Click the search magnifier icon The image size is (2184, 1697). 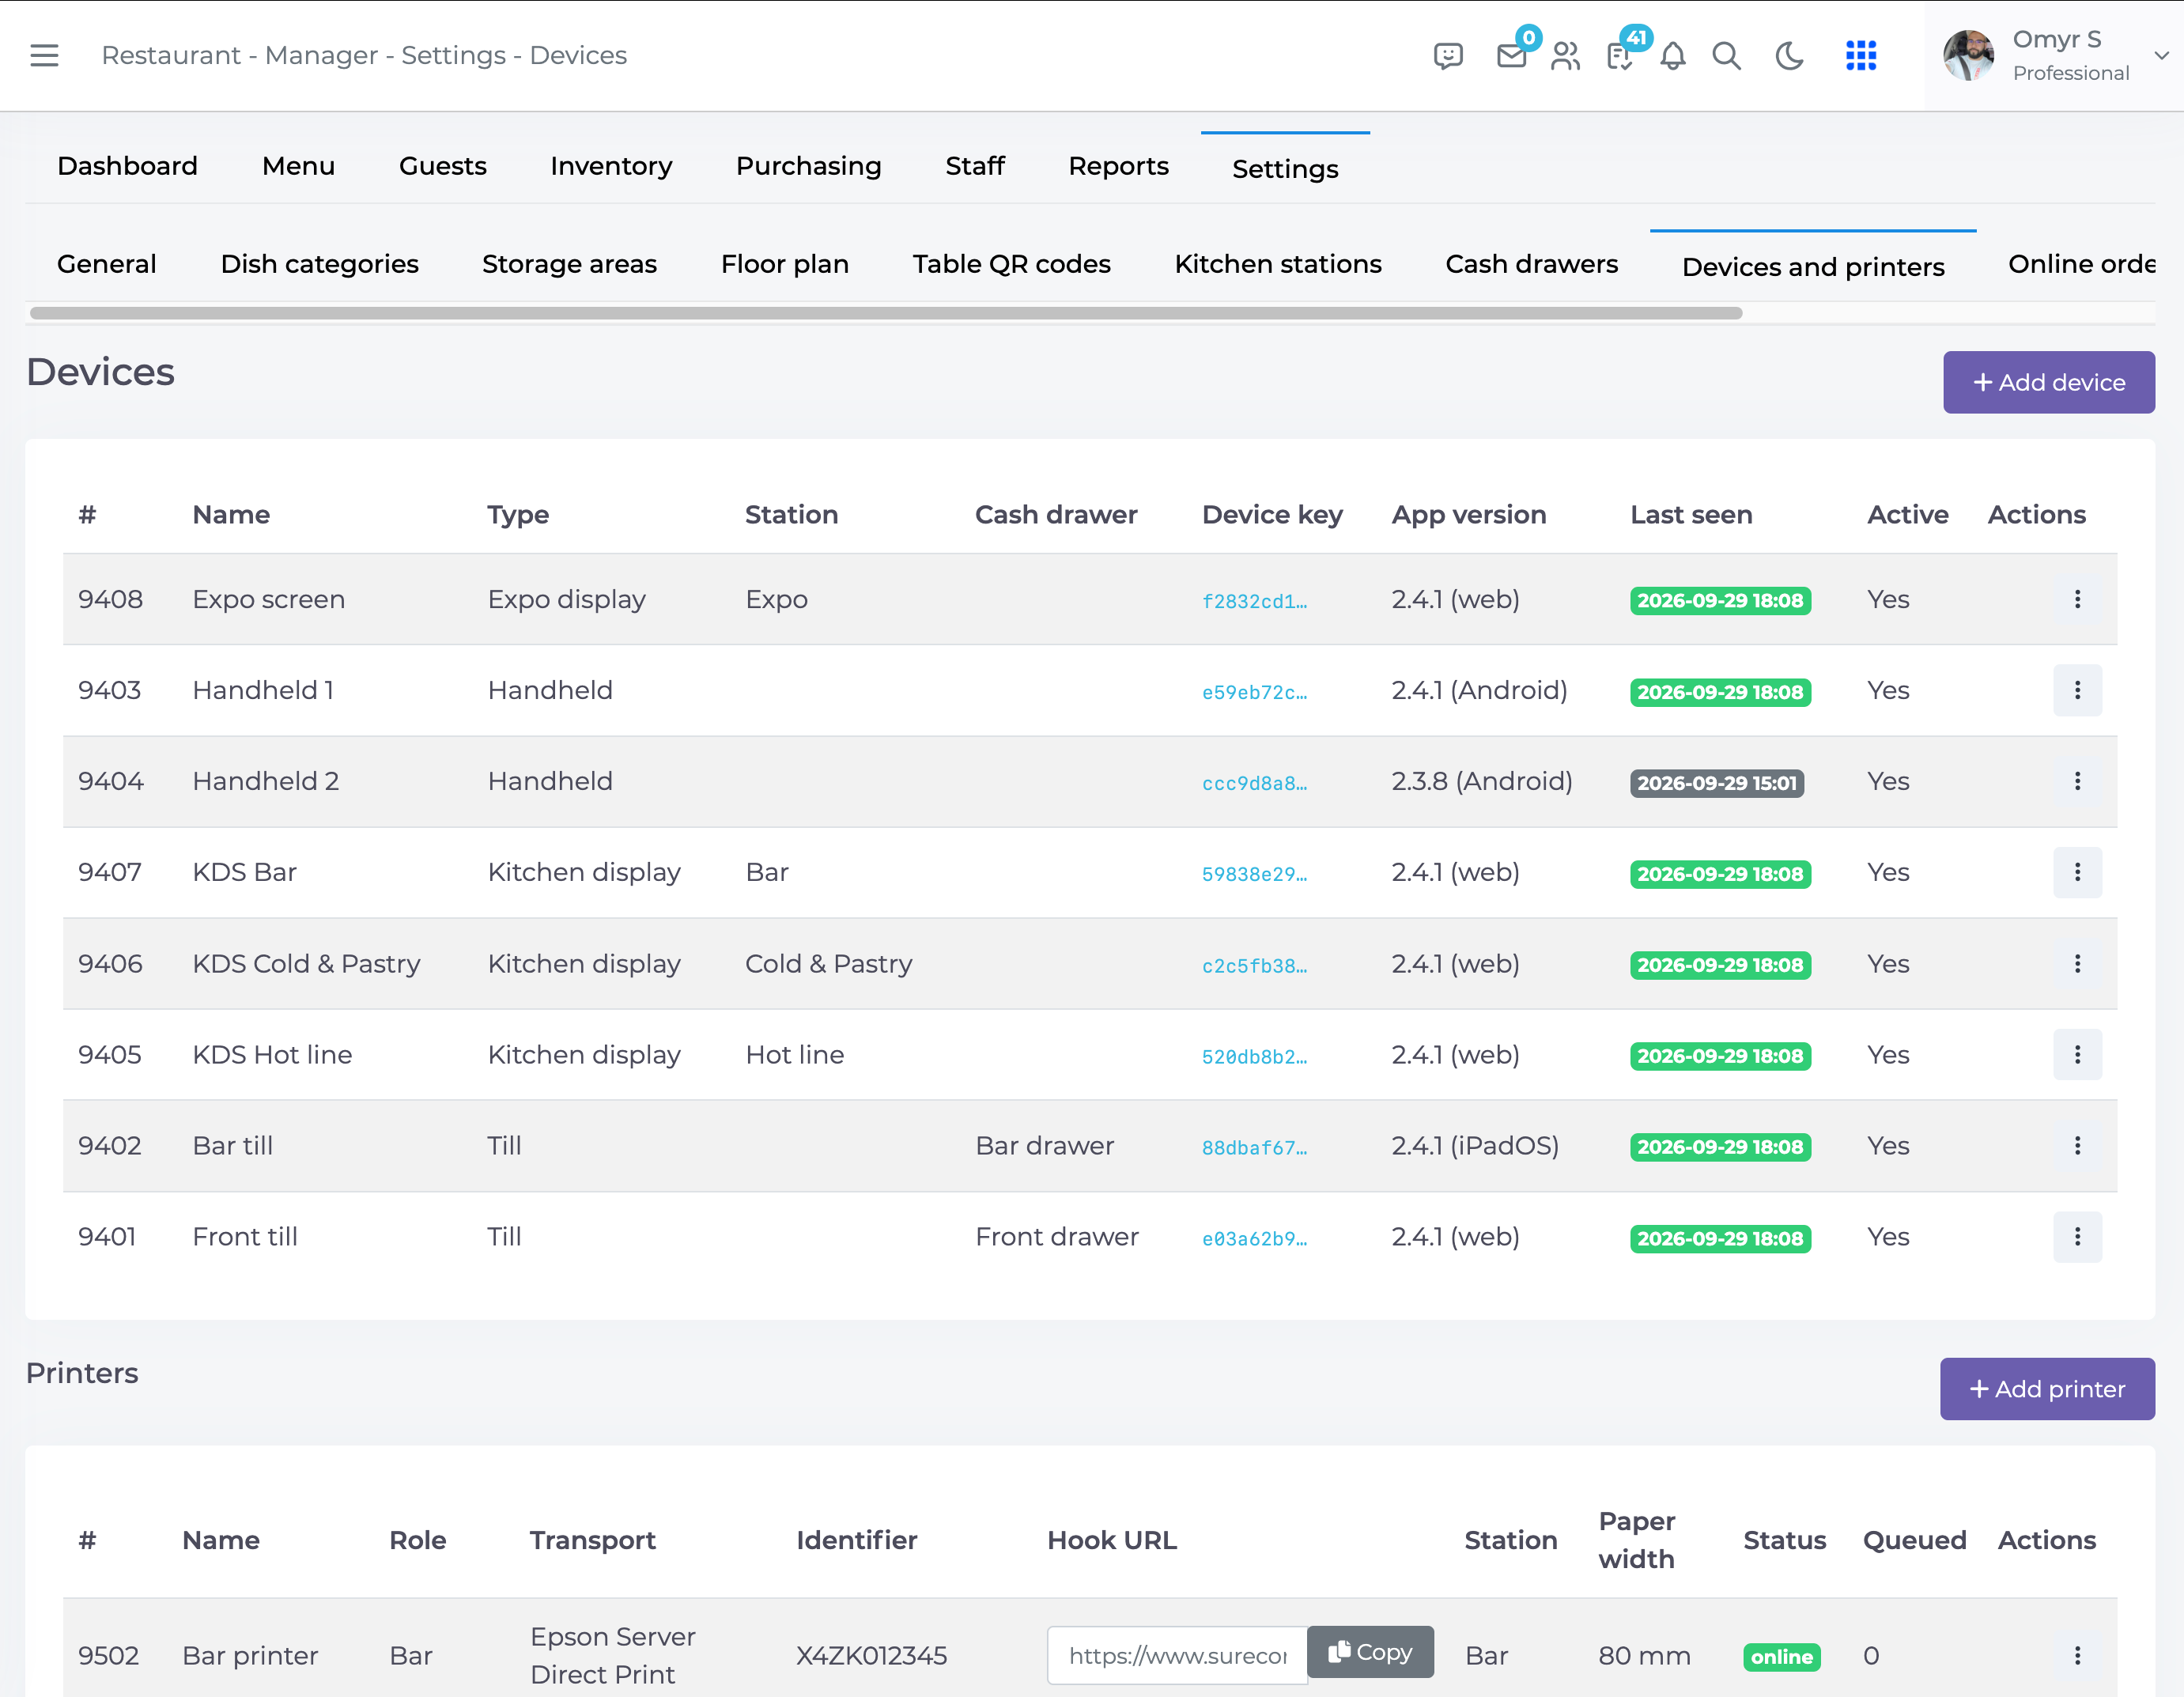[x=1726, y=56]
